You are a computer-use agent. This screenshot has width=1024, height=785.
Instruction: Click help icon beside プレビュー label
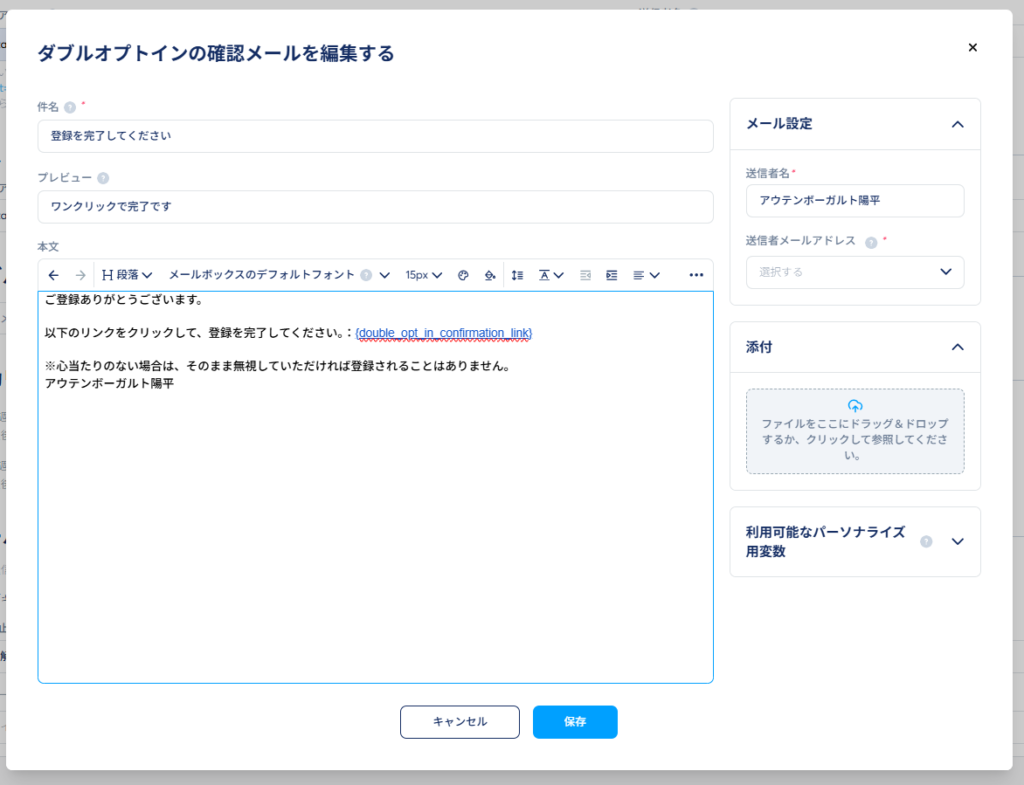click(103, 178)
